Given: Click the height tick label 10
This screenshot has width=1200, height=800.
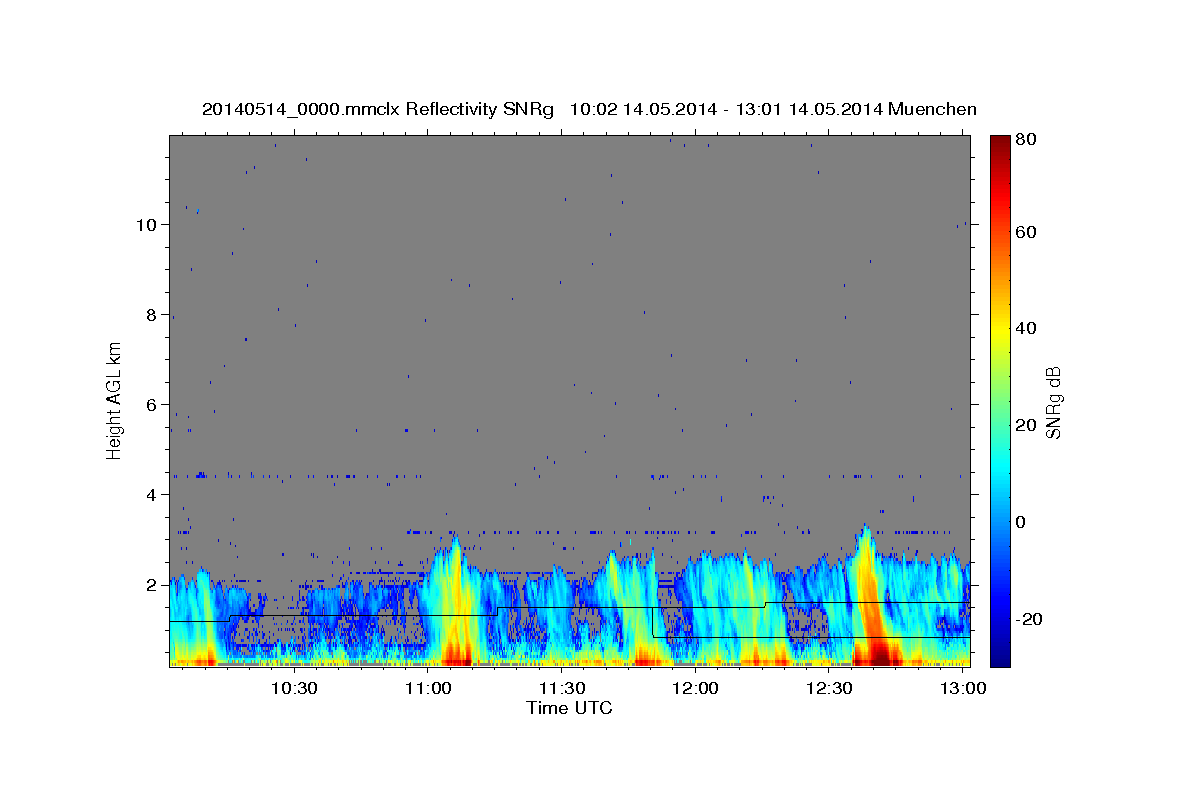Looking at the screenshot, I should pyautogui.click(x=147, y=225).
